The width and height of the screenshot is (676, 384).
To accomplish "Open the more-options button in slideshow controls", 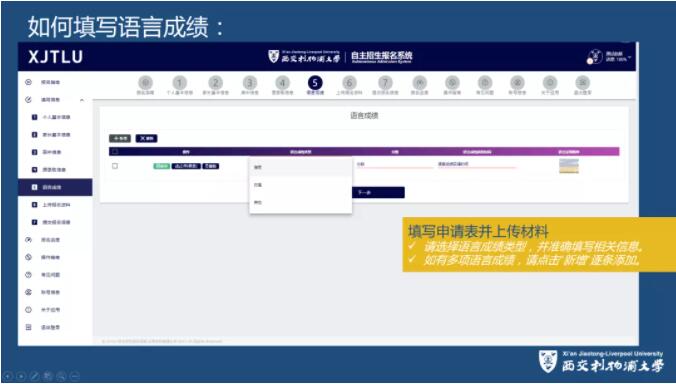I will pyautogui.click(x=75, y=376).
